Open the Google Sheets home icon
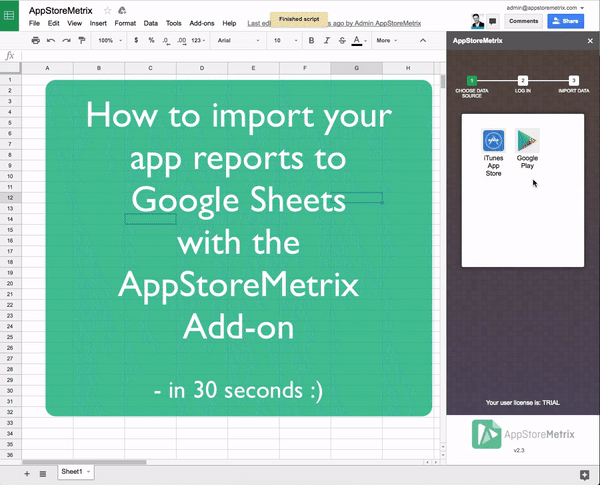600x485 pixels. tap(9, 15)
